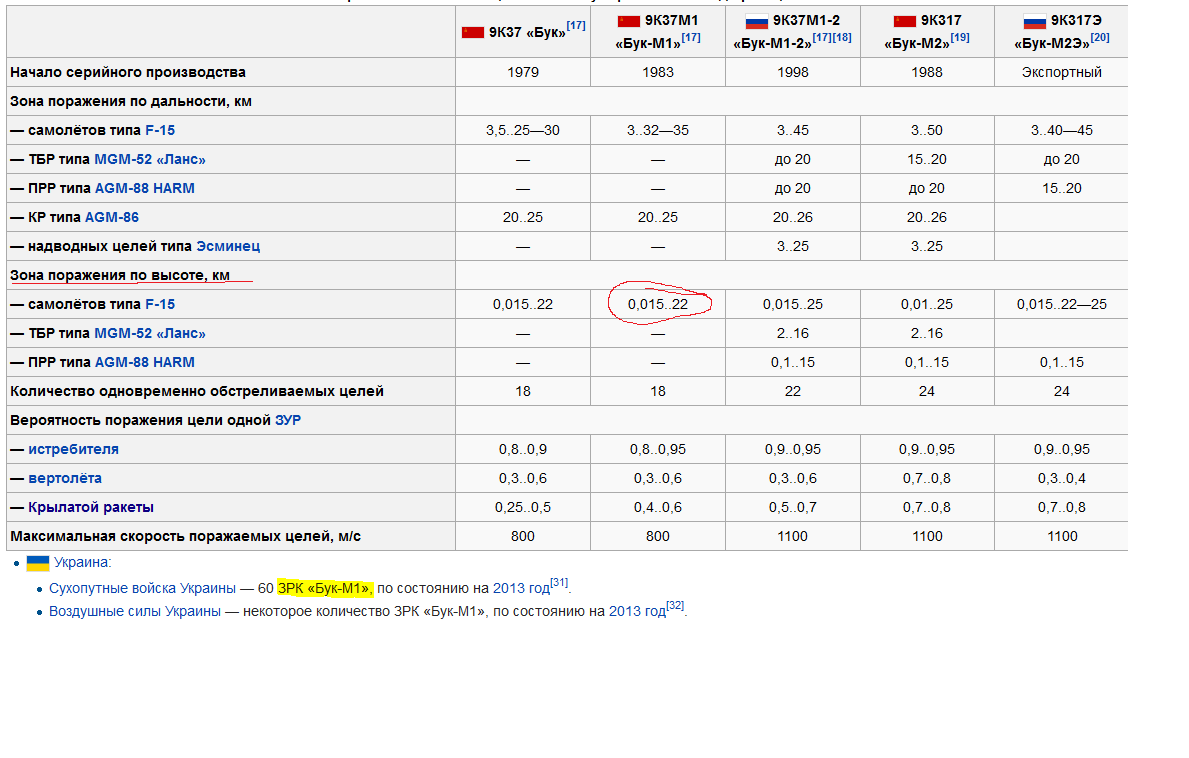Image resolution: width=1189 pixels, height=758 pixels.
Task: Click the Russian flag beside 9К317Э
Action: click(1034, 21)
